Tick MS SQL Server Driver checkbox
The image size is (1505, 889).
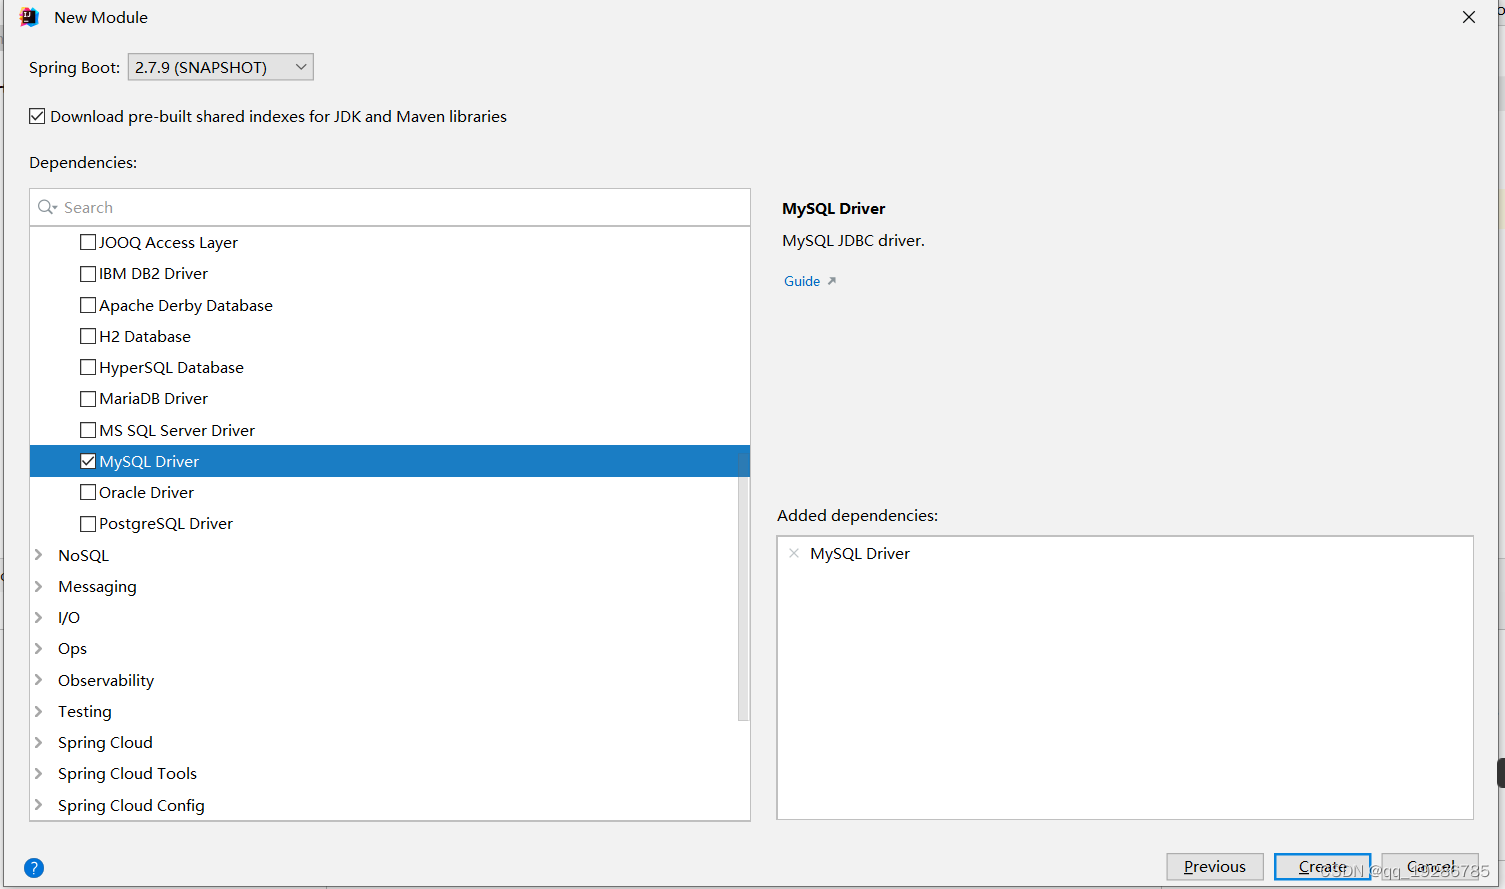(88, 430)
